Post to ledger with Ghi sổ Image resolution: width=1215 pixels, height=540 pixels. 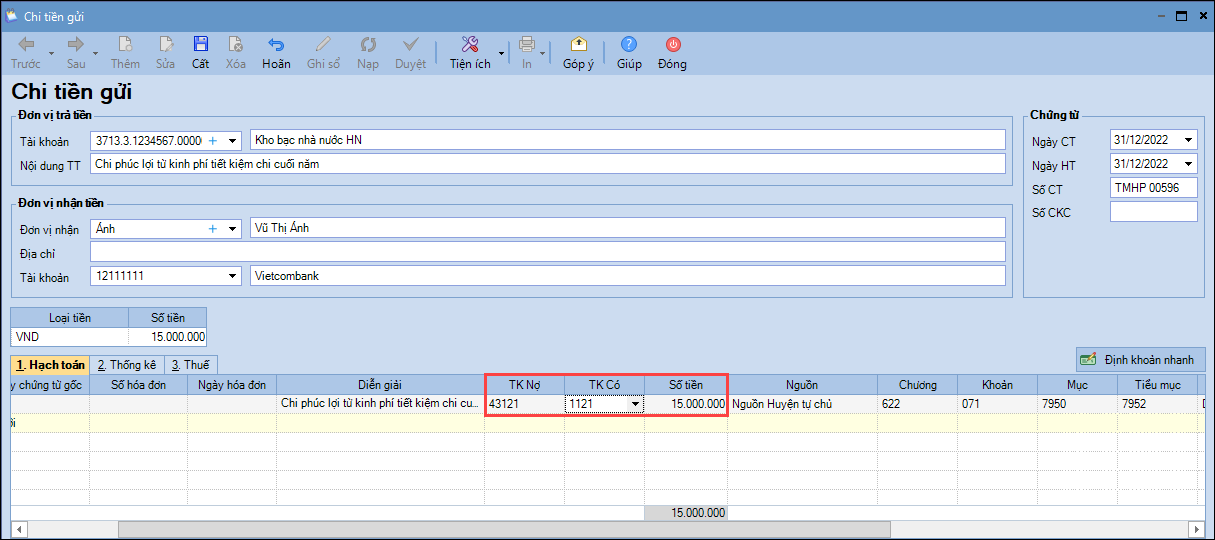pos(323,53)
